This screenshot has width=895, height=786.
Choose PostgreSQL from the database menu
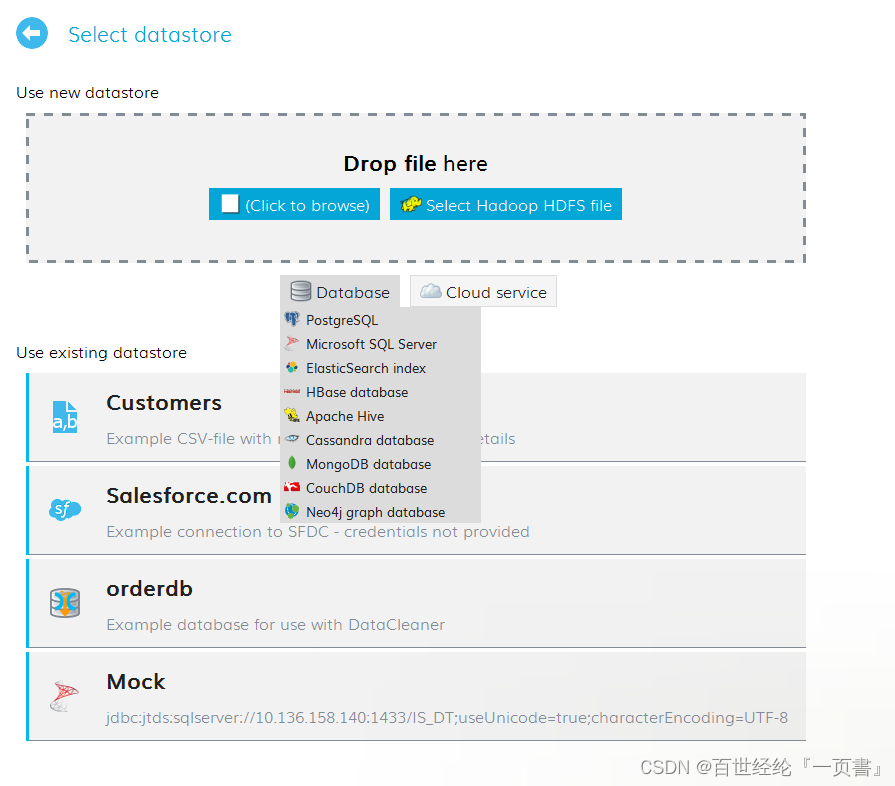[380, 320]
